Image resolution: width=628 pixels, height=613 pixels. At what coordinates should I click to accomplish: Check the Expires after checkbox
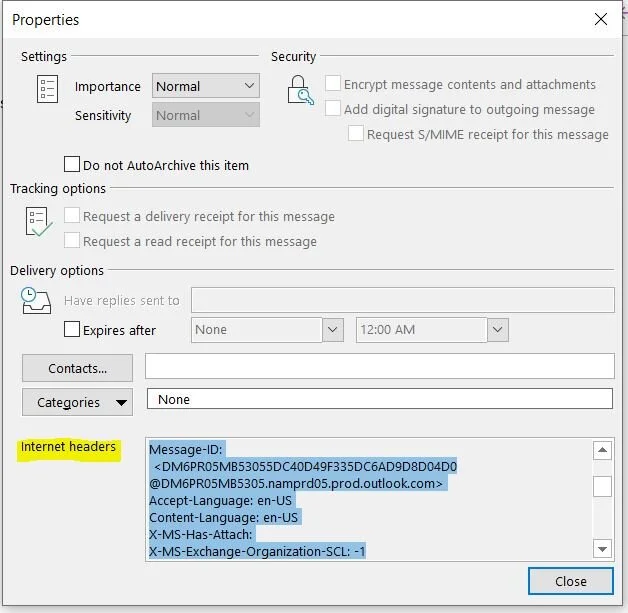click(72, 329)
